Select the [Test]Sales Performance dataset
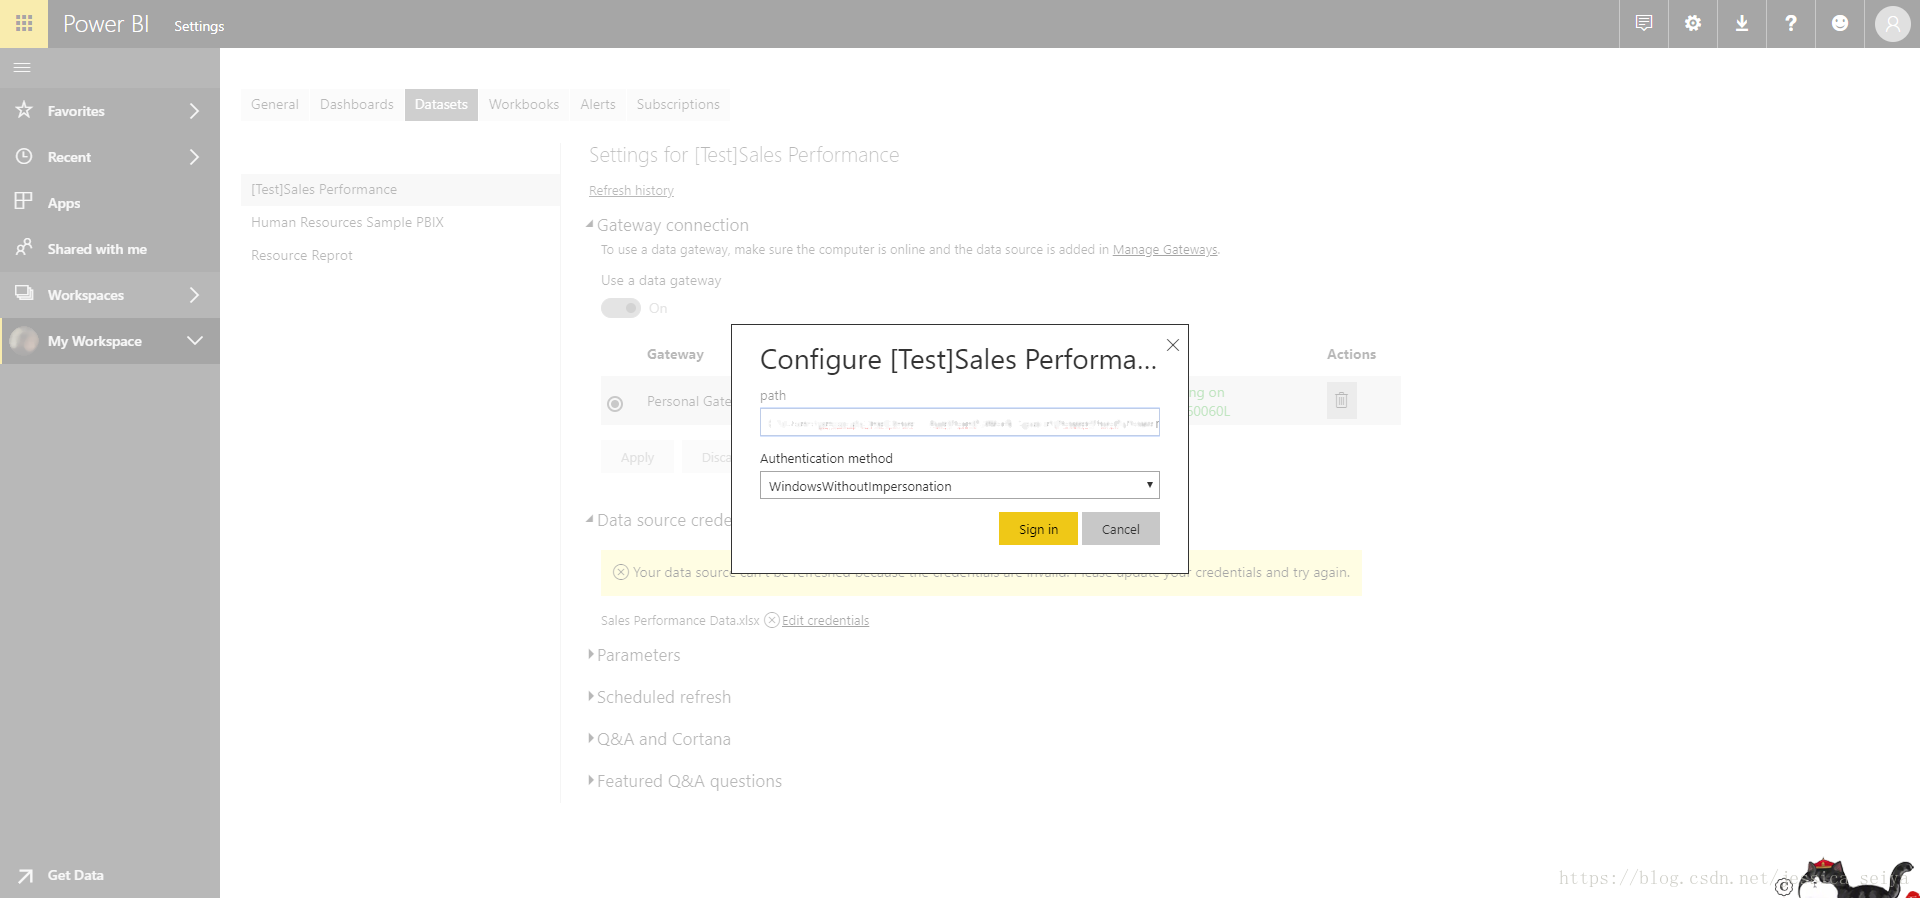1920x898 pixels. (400, 189)
